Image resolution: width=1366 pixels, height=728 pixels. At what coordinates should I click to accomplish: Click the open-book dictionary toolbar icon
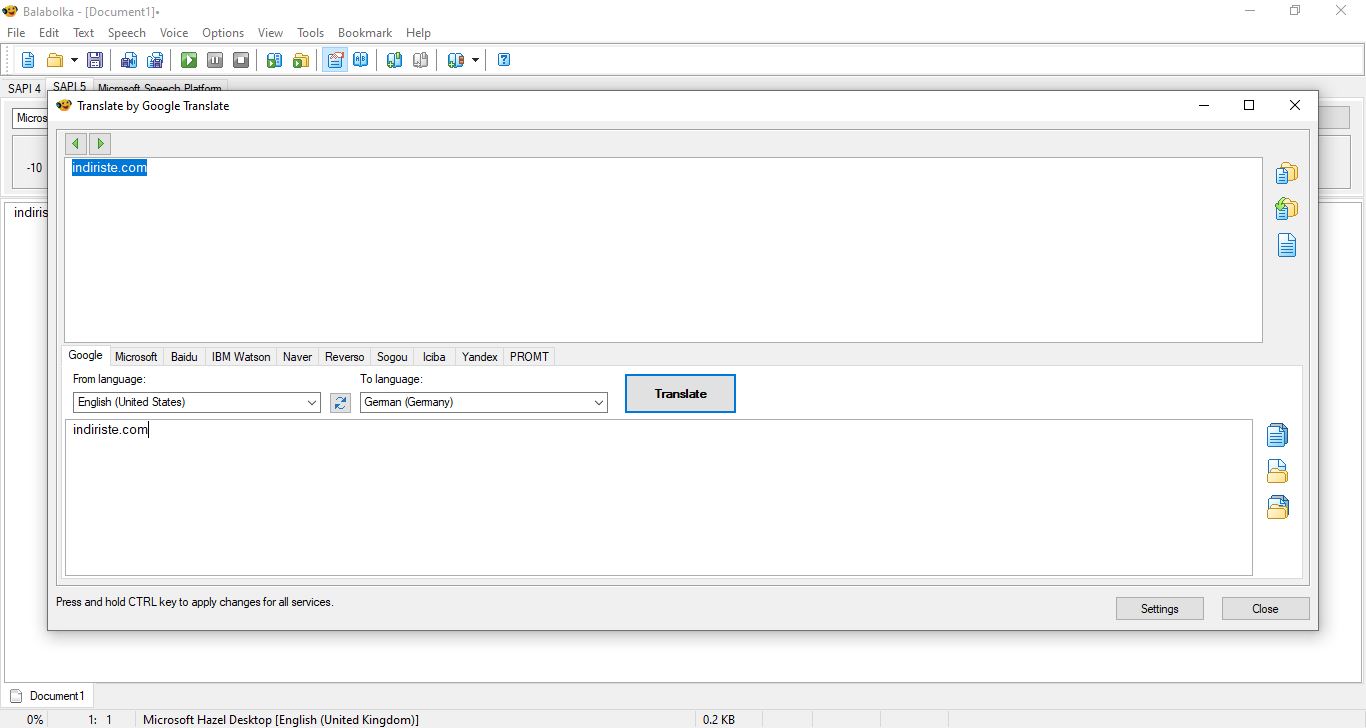pyautogui.click(x=360, y=60)
